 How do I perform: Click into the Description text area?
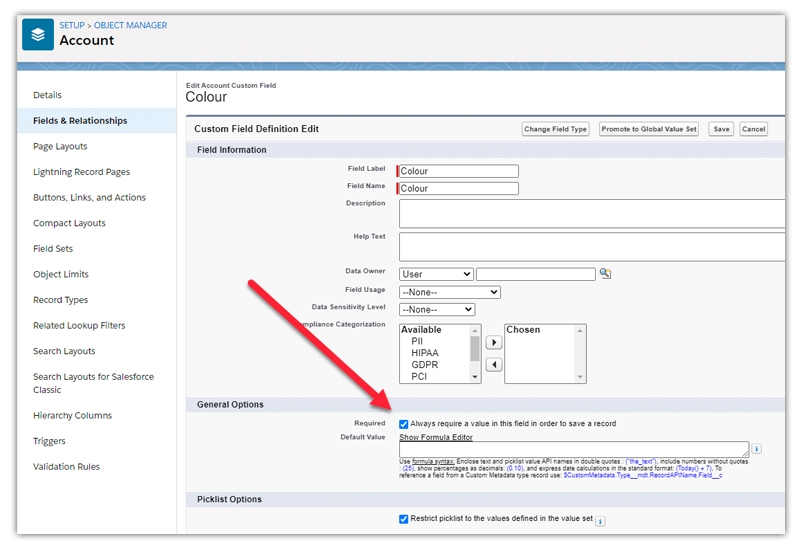[592, 214]
